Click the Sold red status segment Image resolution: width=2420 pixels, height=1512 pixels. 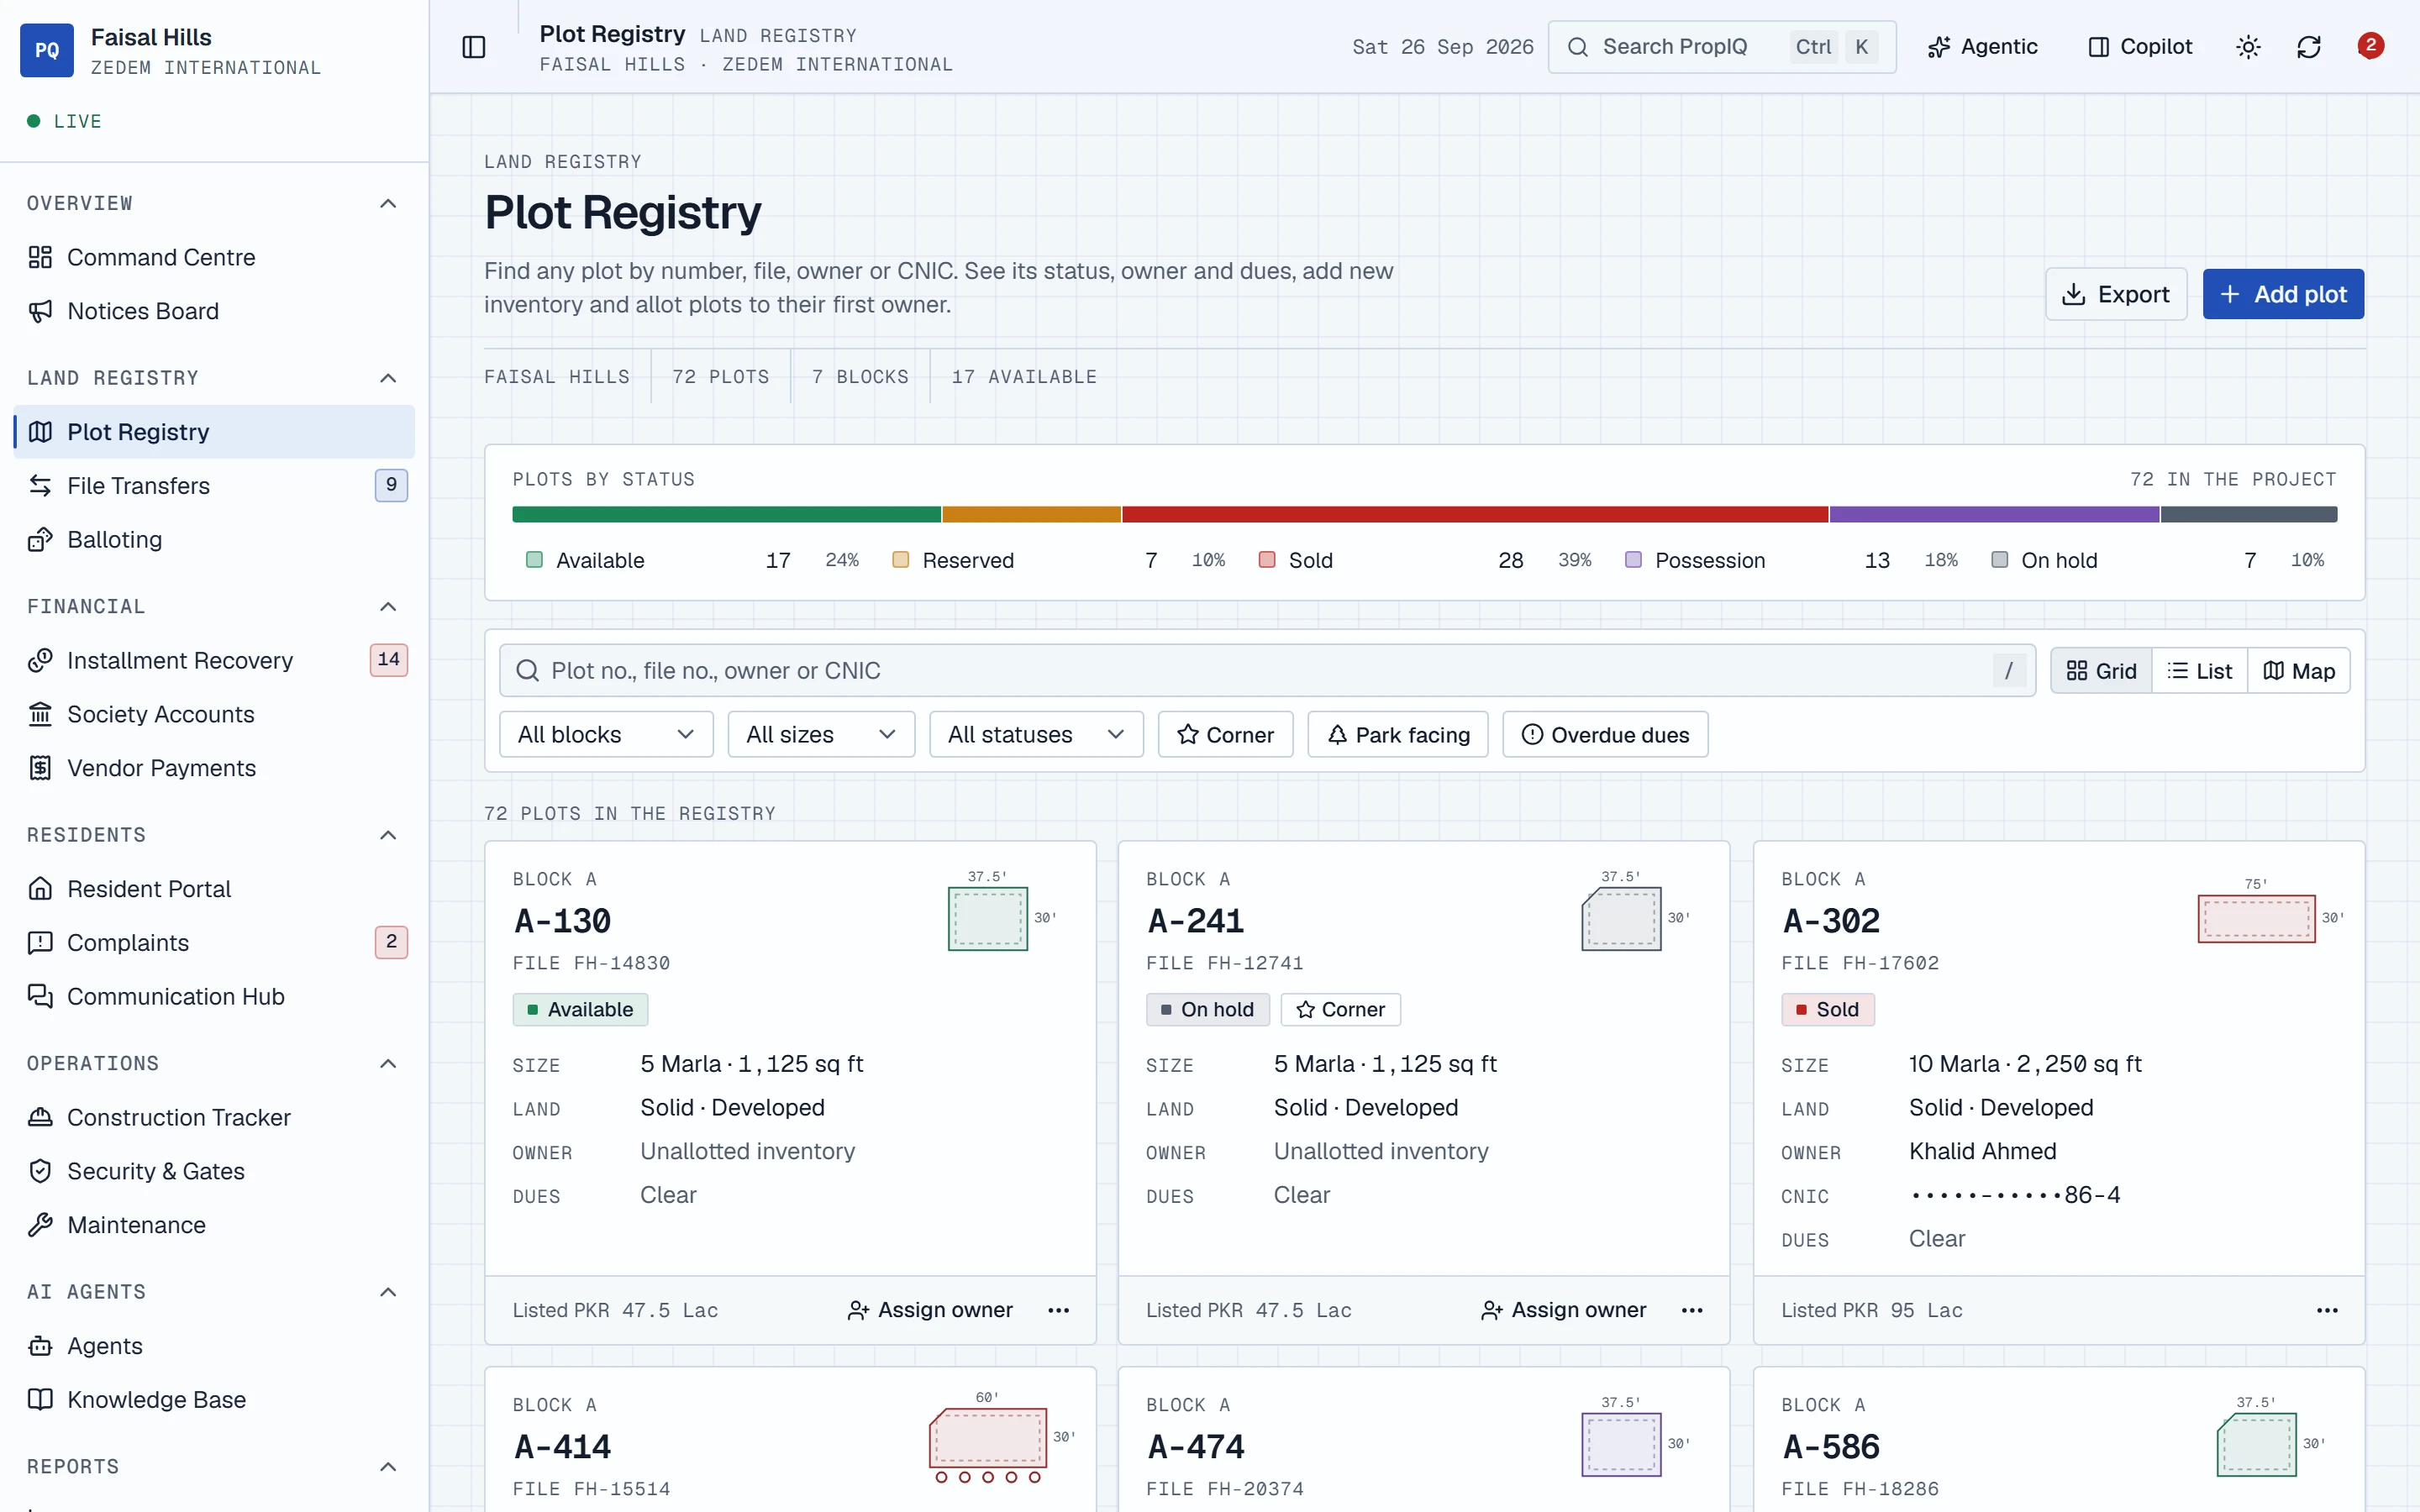(1475, 514)
